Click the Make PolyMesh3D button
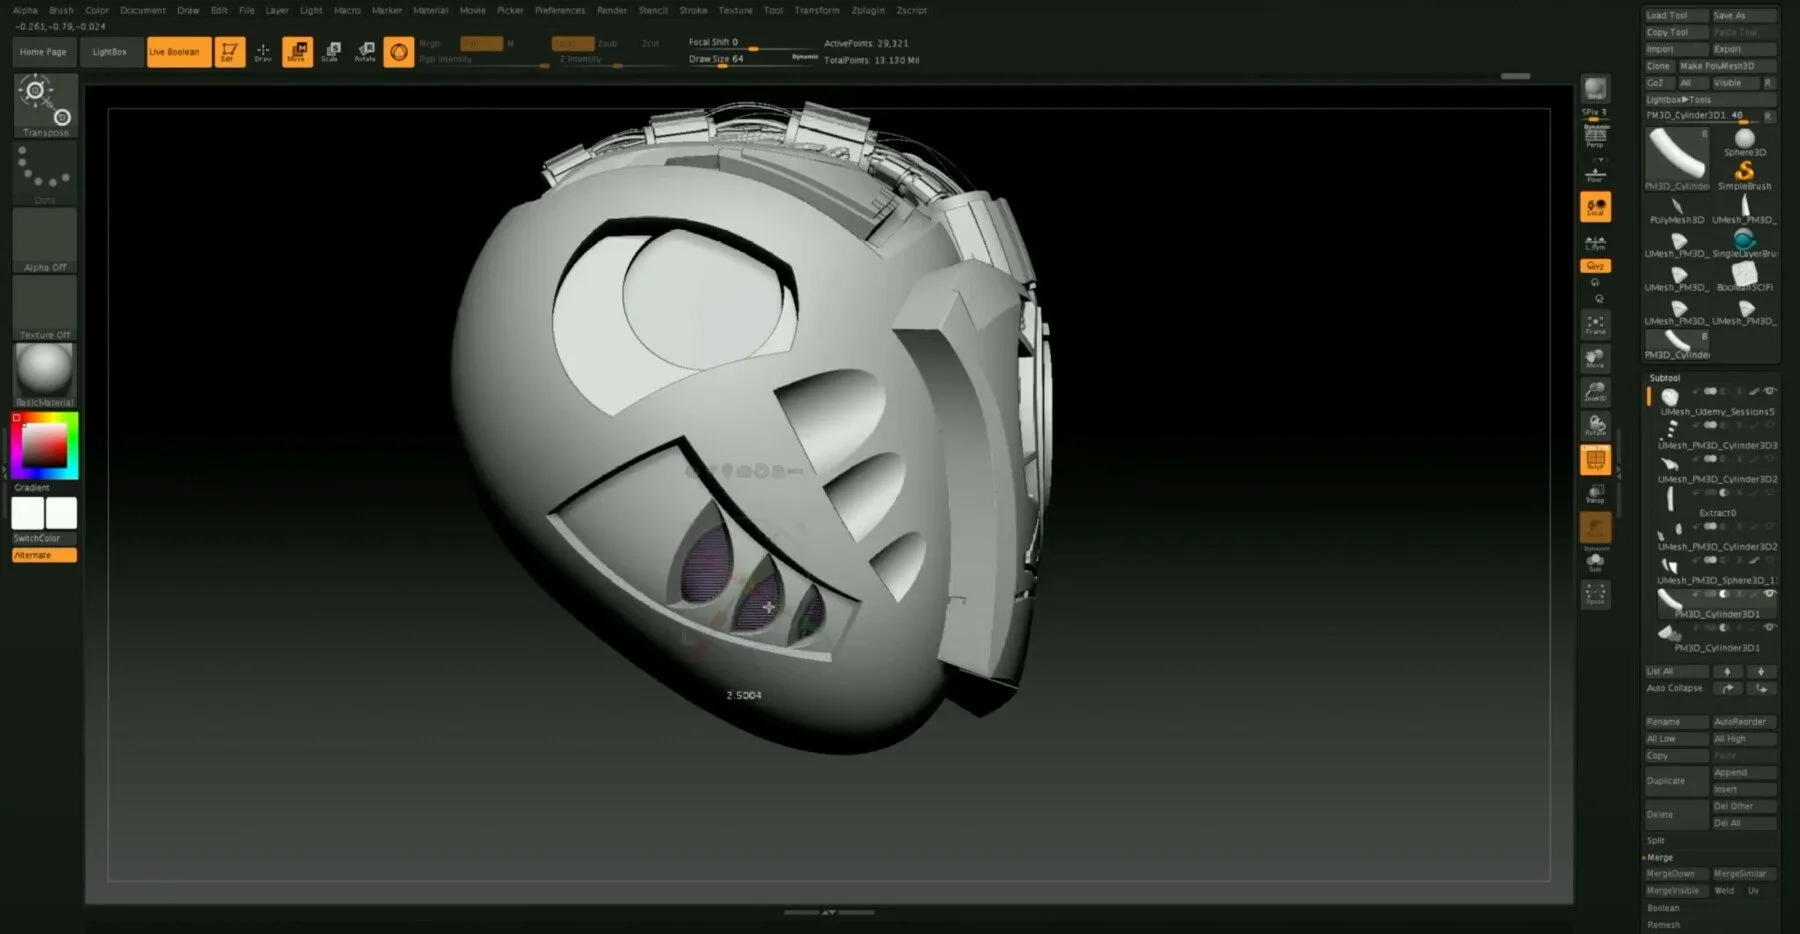The width and height of the screenshot is (1800, 934). pos(1727,66)
